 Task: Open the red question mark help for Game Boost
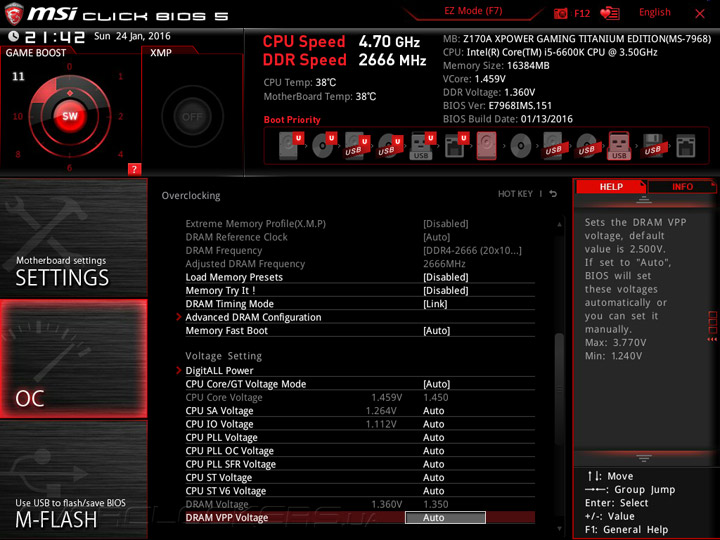point(134,169)
